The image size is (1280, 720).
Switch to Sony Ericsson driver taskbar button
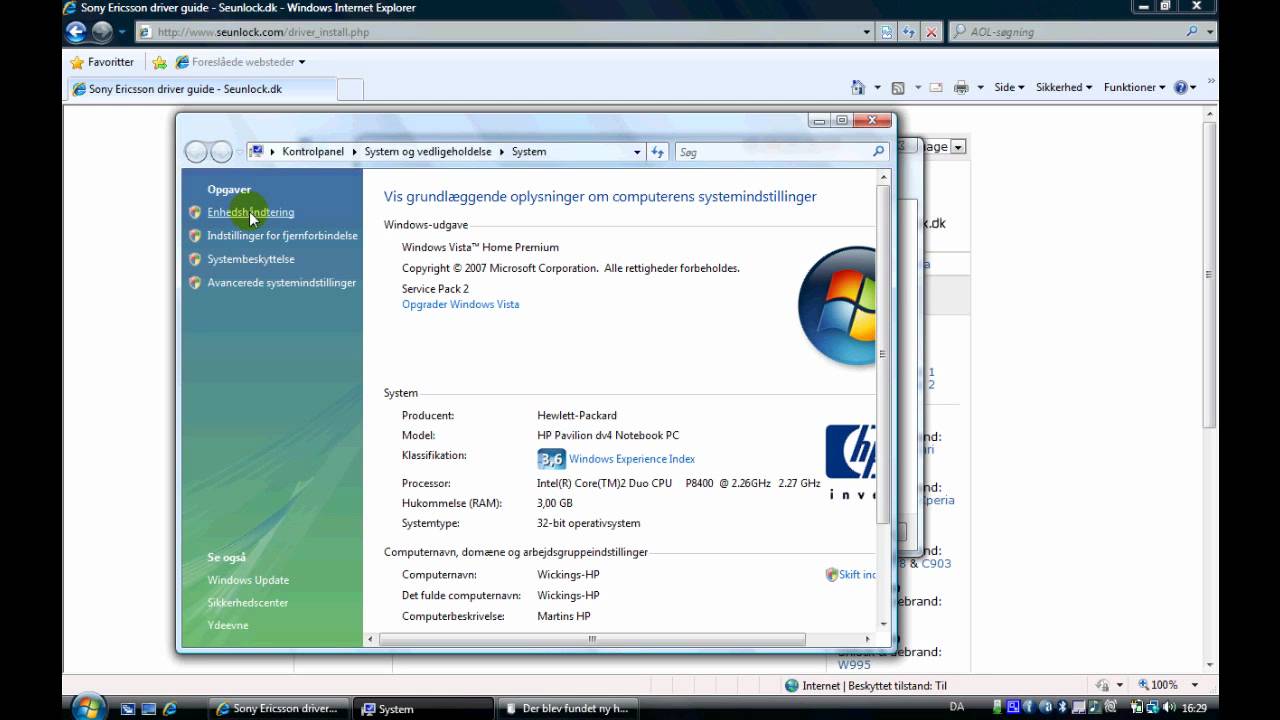tap(281, 709)
